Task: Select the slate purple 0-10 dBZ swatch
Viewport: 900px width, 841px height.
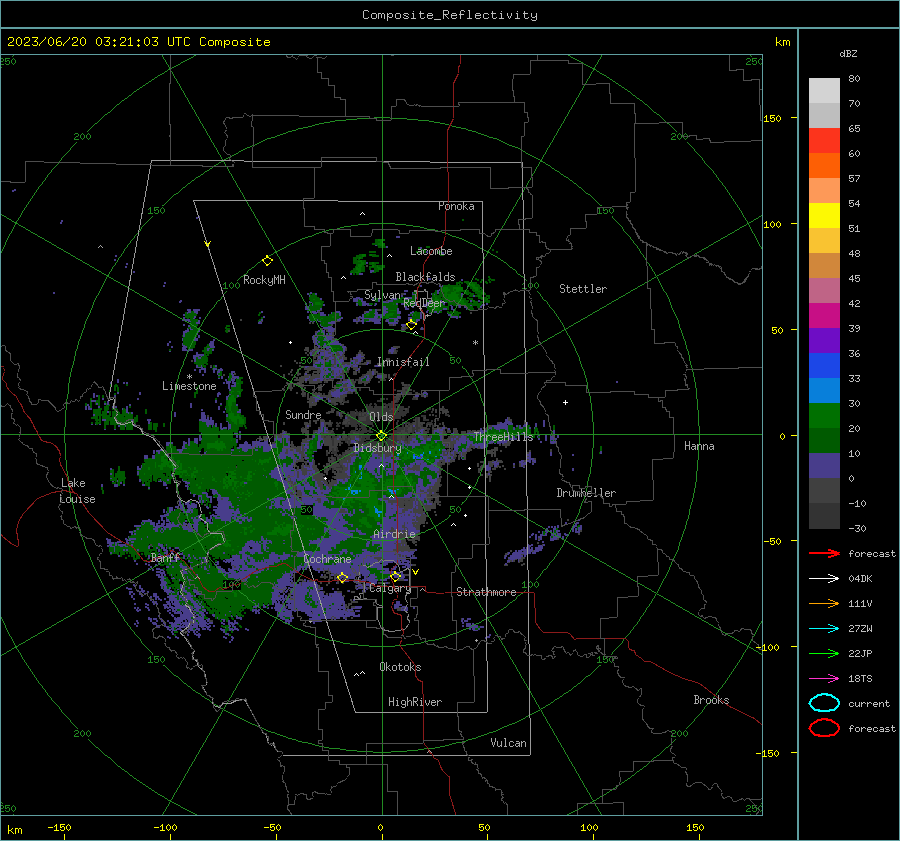Action: tap(824, 466)
